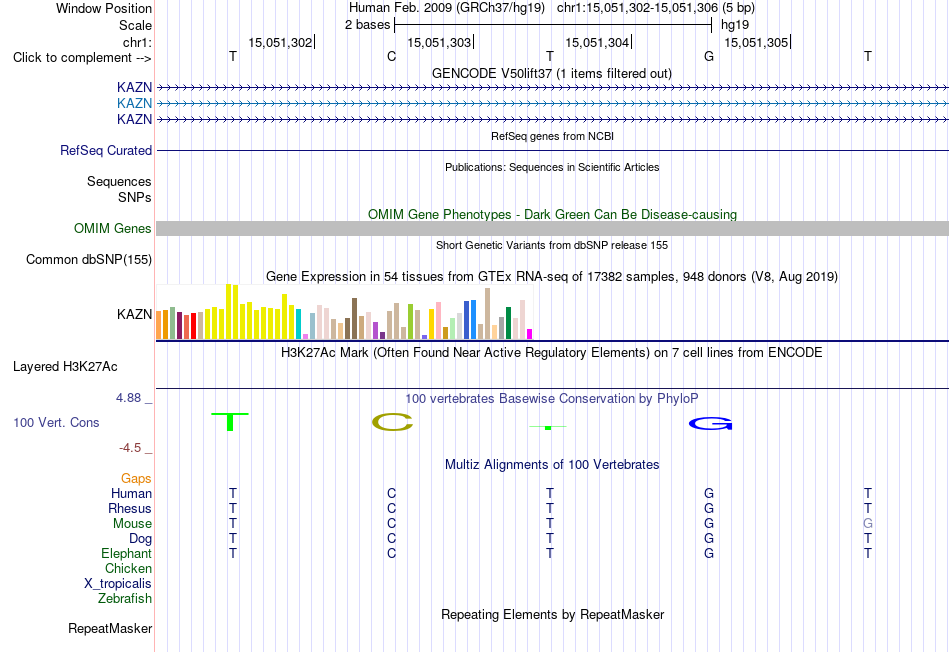
Task: Open the 'GENCODE V50lift37 (1 items filtered out)' track title
Action: point(551,73)
